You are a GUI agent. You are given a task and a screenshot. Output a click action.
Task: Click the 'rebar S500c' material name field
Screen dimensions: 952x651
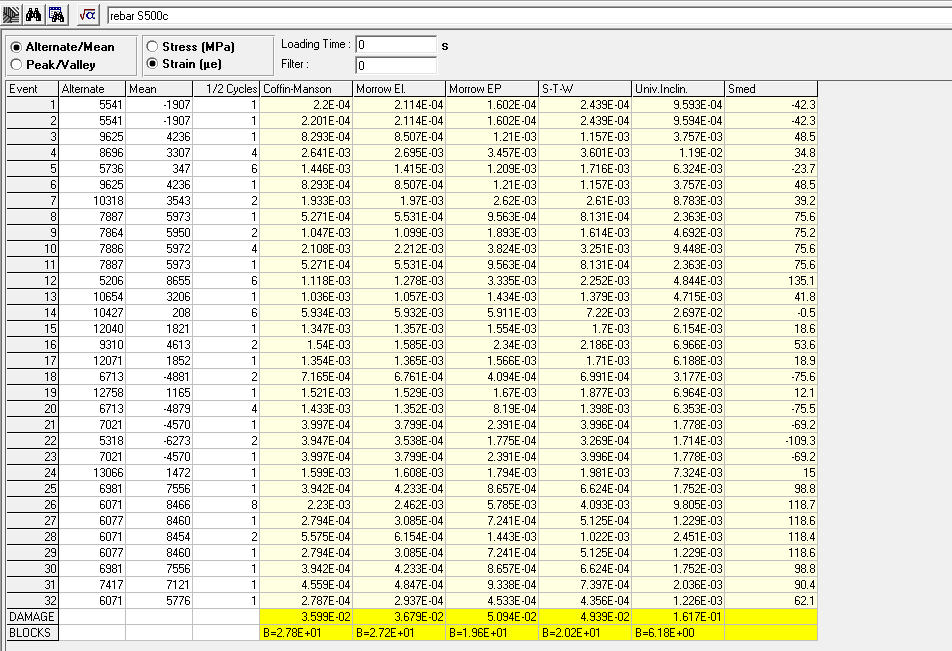pyautogui.click(x=528, y=16)
